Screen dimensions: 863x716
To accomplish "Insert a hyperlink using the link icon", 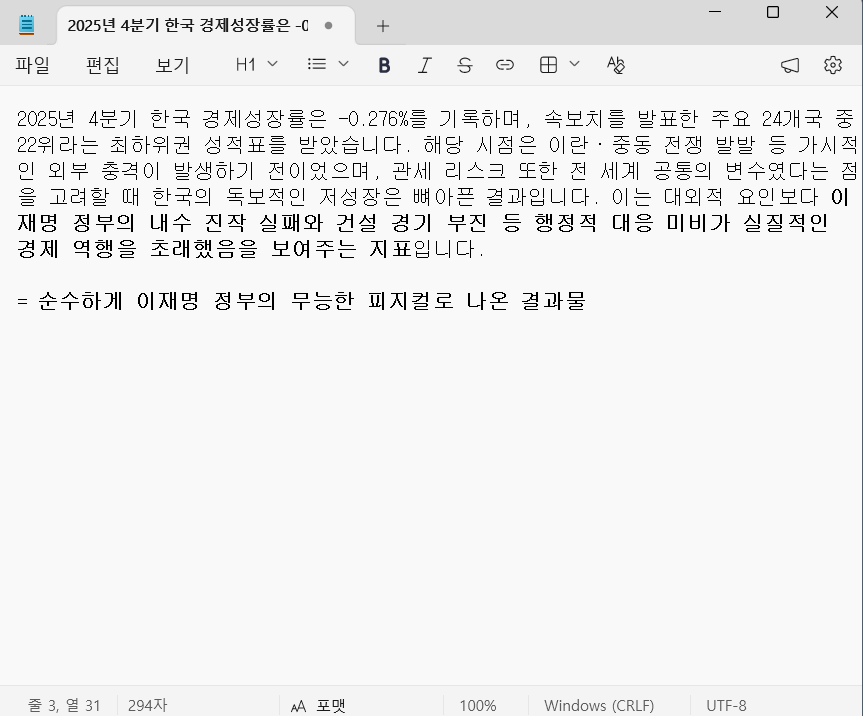I will (x=505, y=64).
